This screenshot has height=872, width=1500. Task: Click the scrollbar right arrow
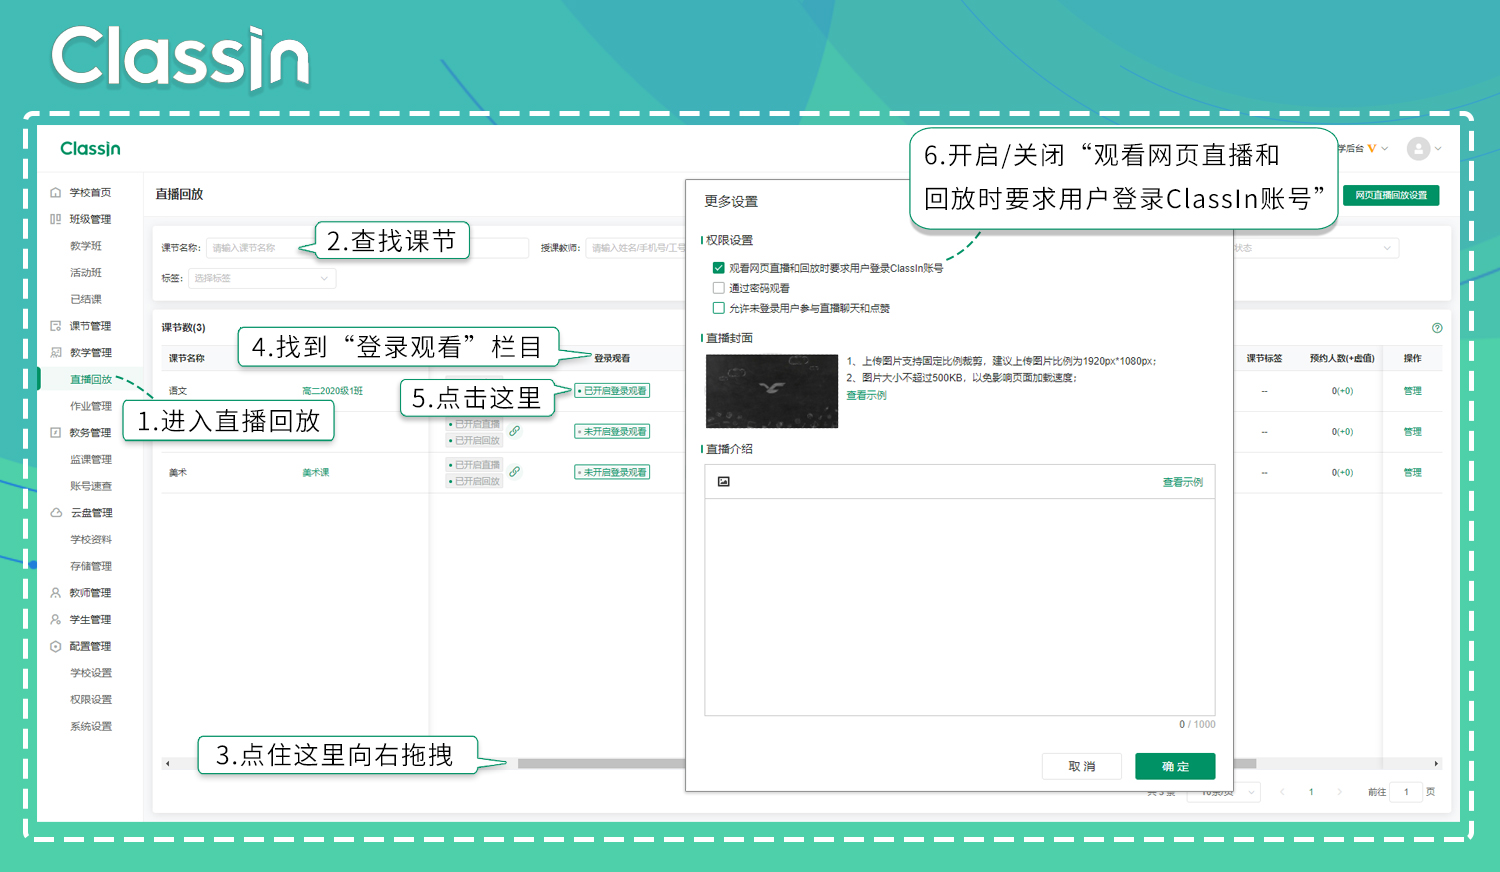coord(1436,764)
